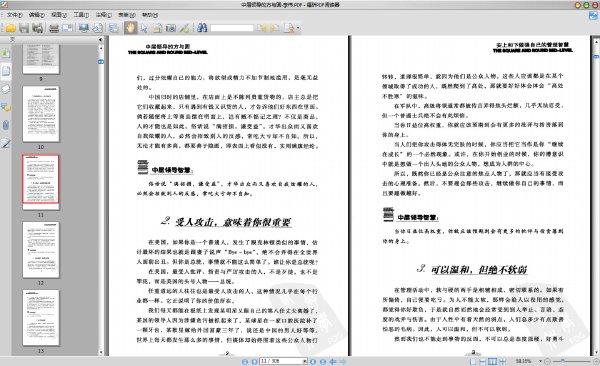Select highlighted page 11 thumbnail
Viewport: 600px width, 366px height.
pyautogui.click(x=41, y=182)
